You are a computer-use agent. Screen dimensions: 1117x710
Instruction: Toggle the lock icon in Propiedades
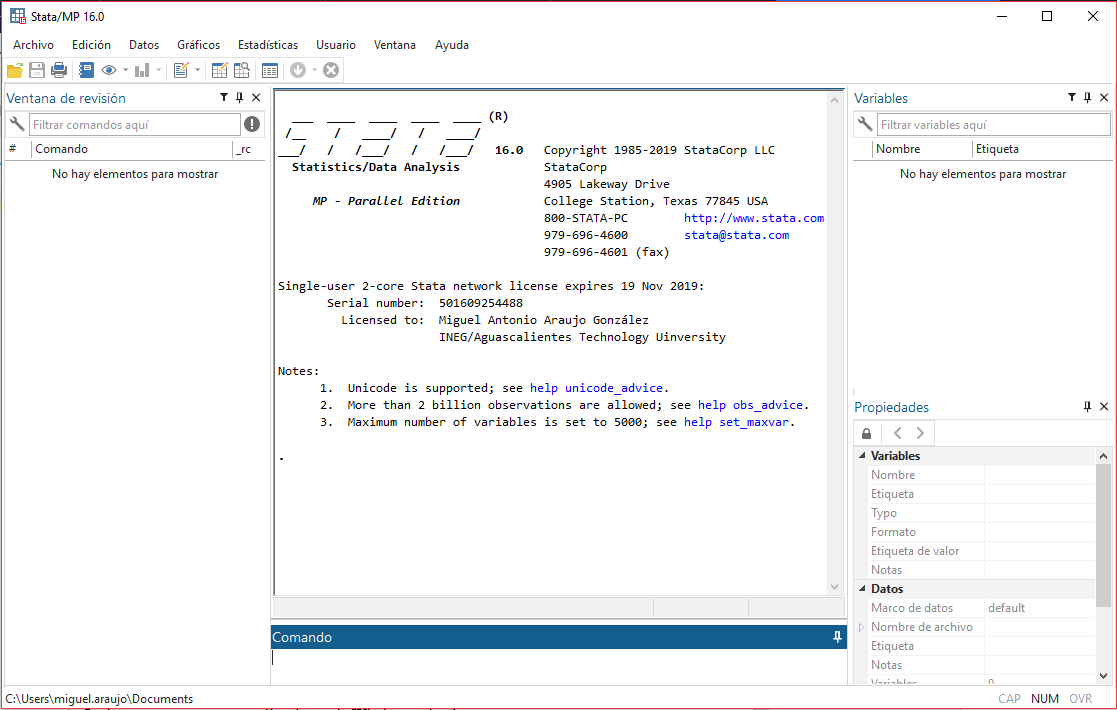tap(867, 433)
